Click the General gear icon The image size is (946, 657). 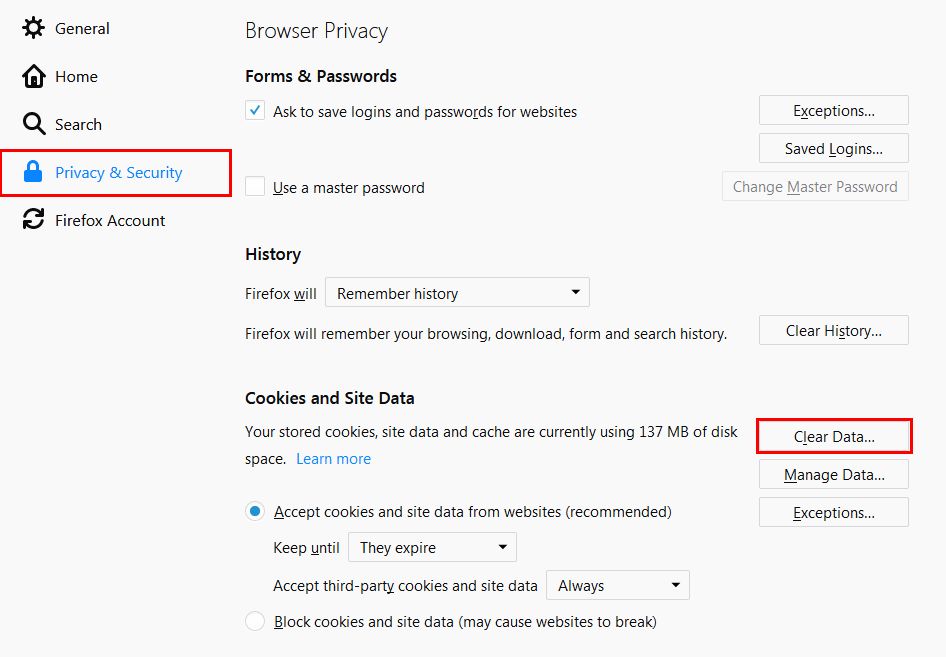(34, 28)
